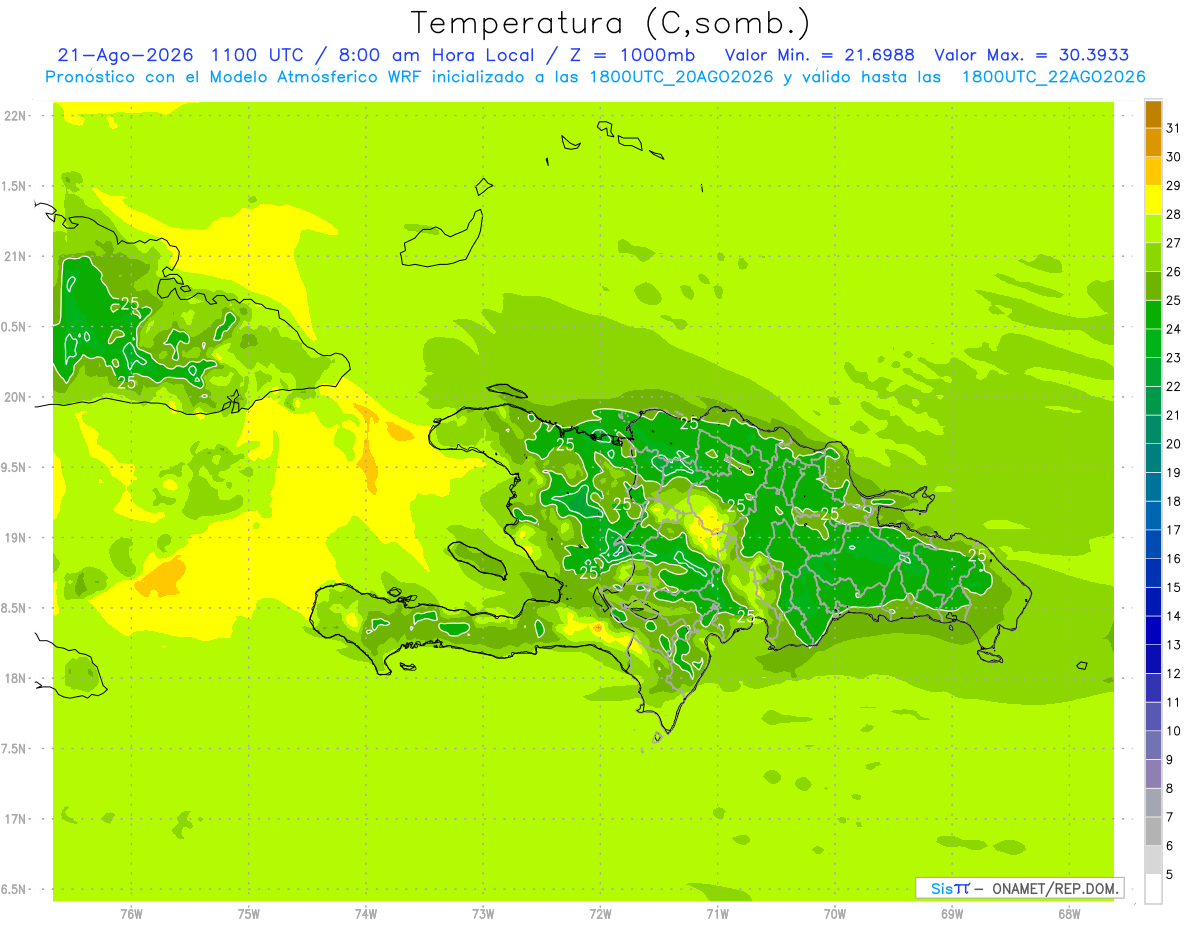Click the 1800UTC_22AGO2026 validity text
This screenshot has height=927, width=1200.
[1053, 77]
